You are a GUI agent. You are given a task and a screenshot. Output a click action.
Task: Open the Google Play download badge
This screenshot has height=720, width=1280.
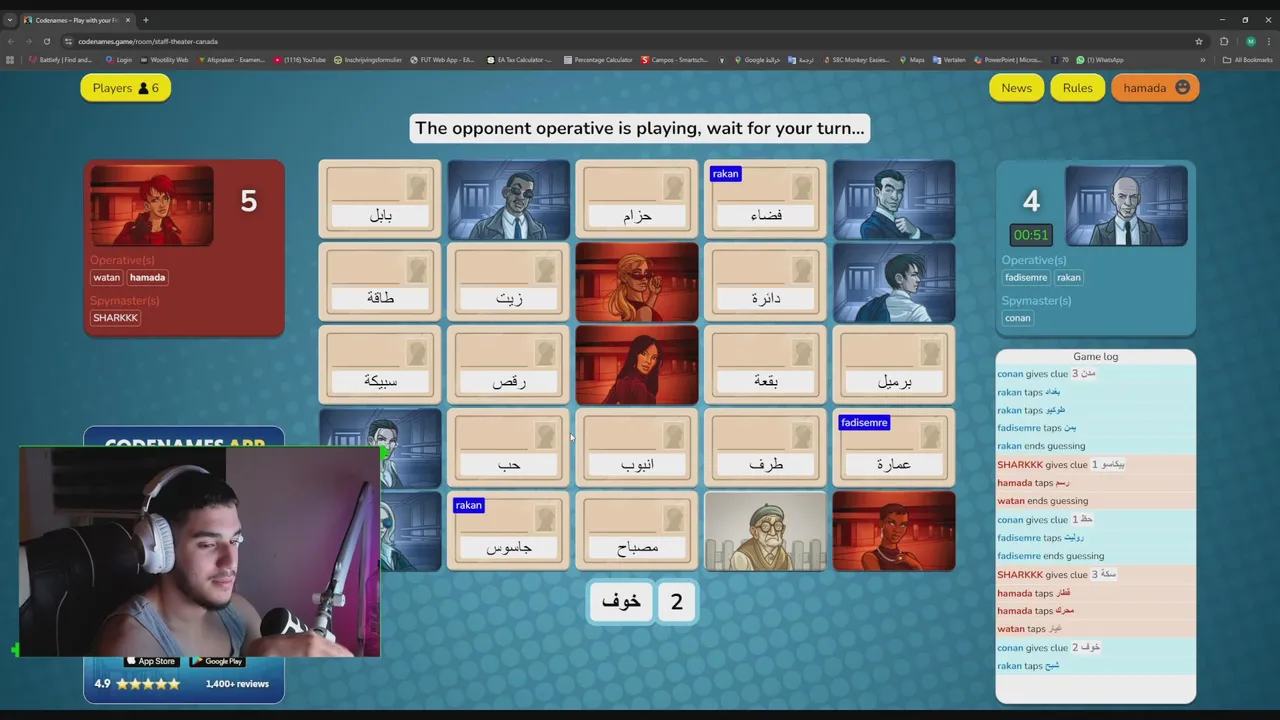pos(217,661)
